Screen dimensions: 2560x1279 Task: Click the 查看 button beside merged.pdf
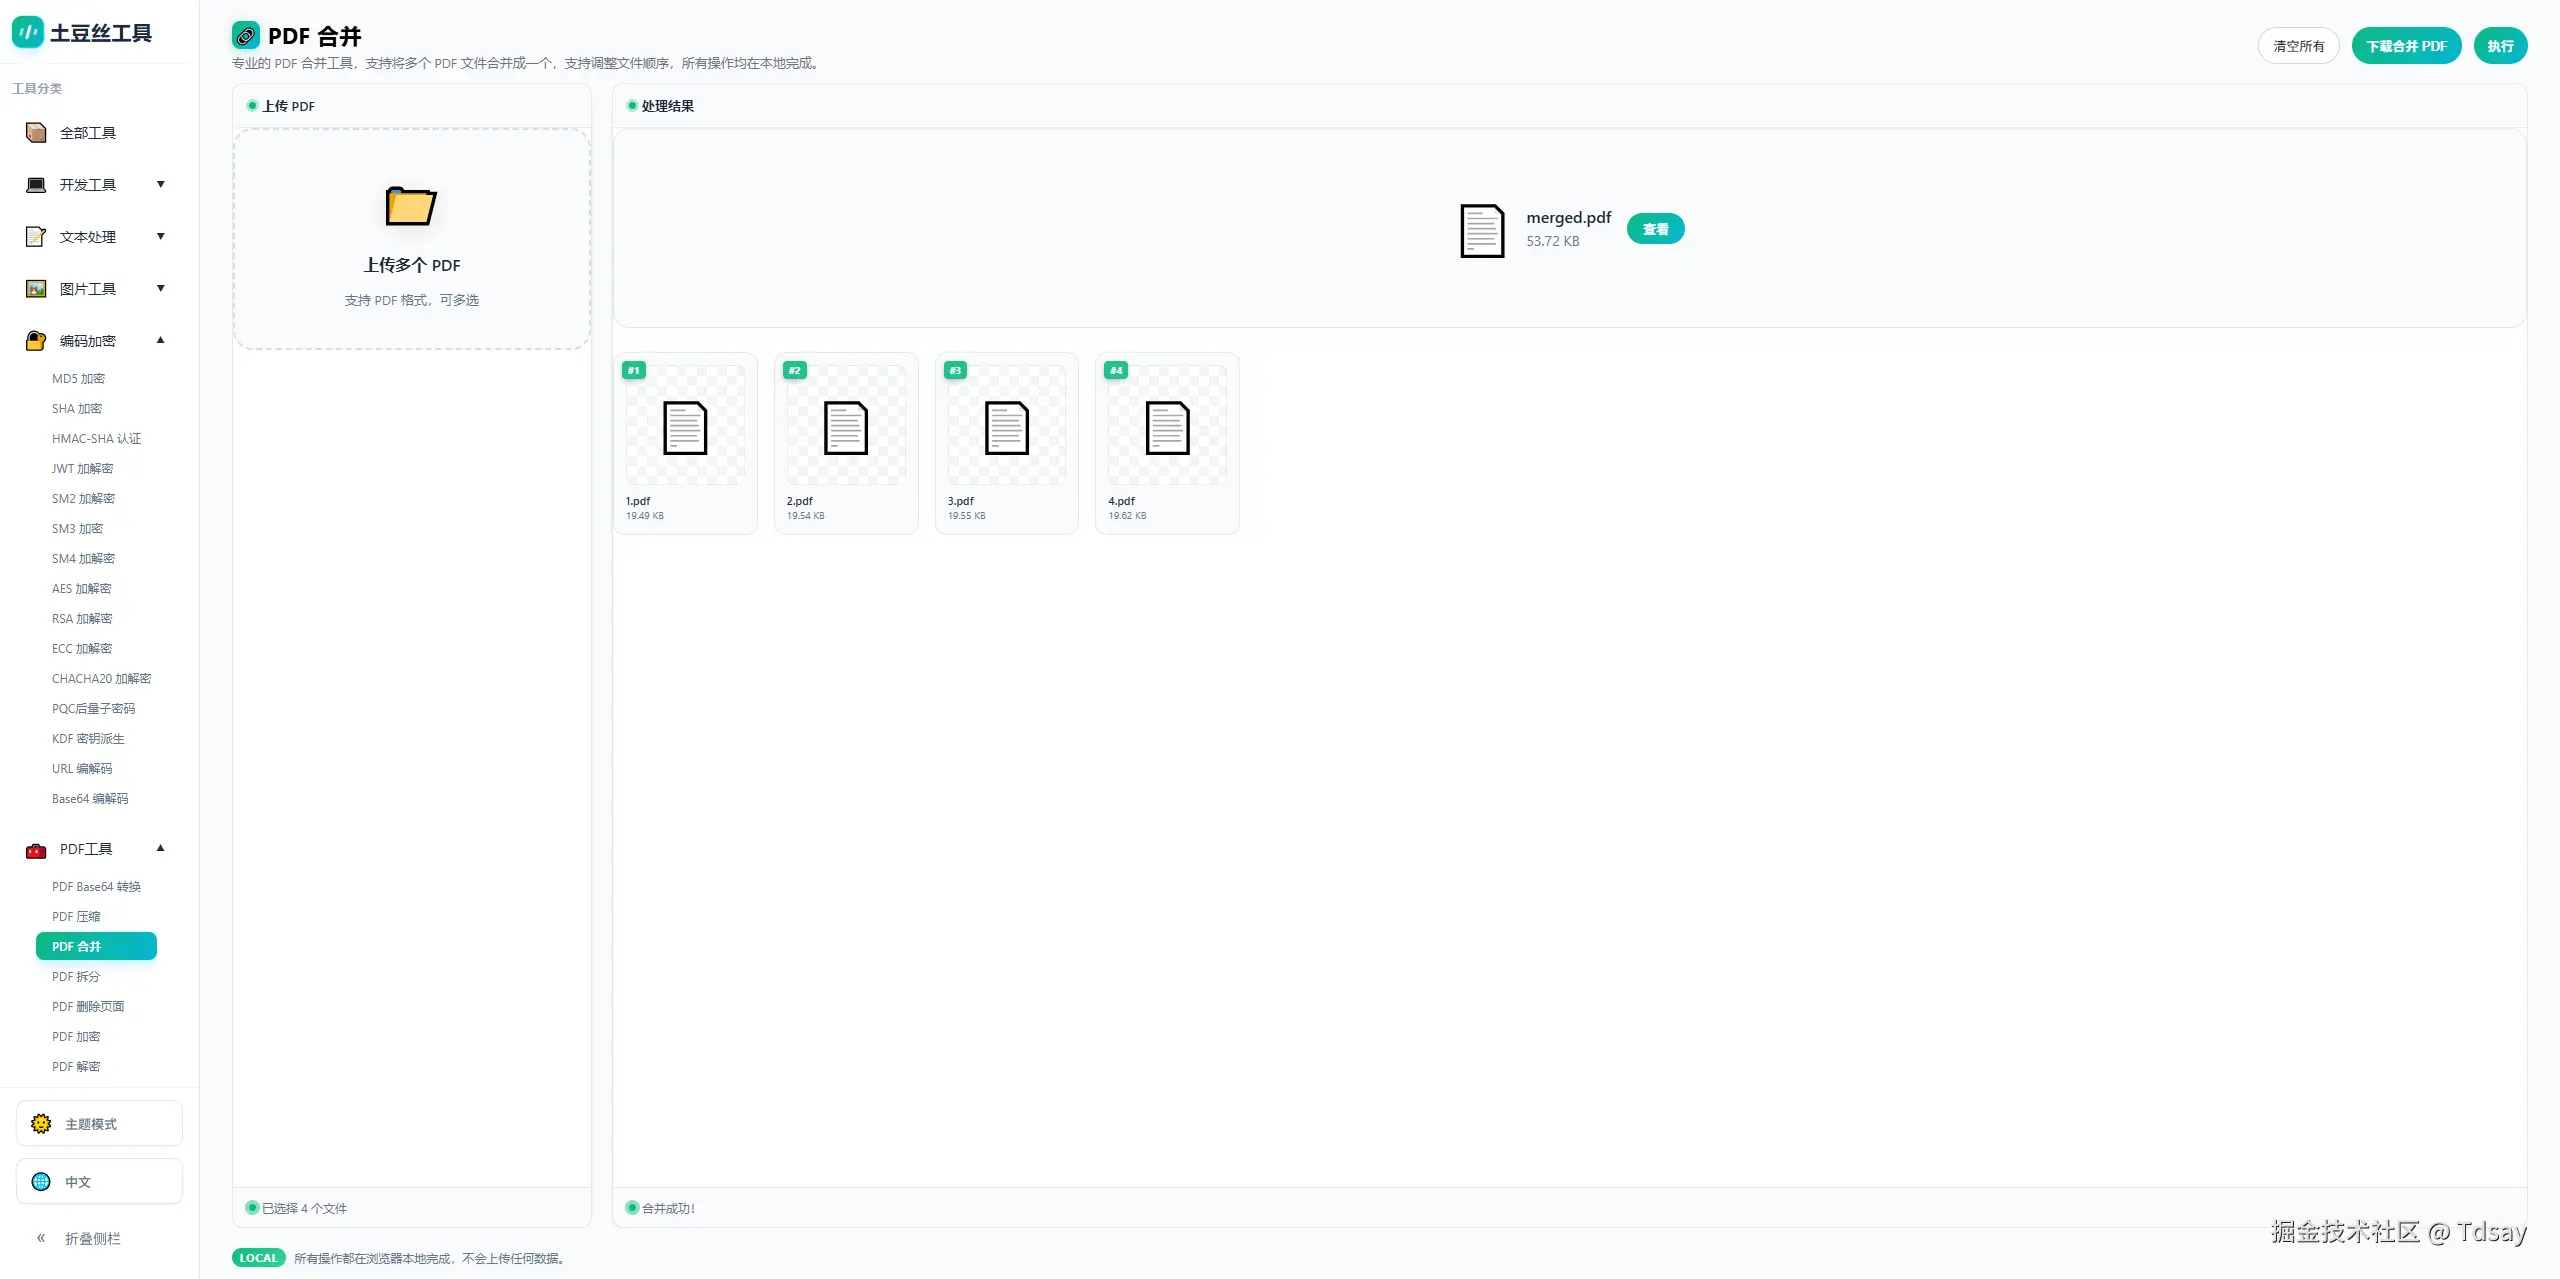point(1655,229)
